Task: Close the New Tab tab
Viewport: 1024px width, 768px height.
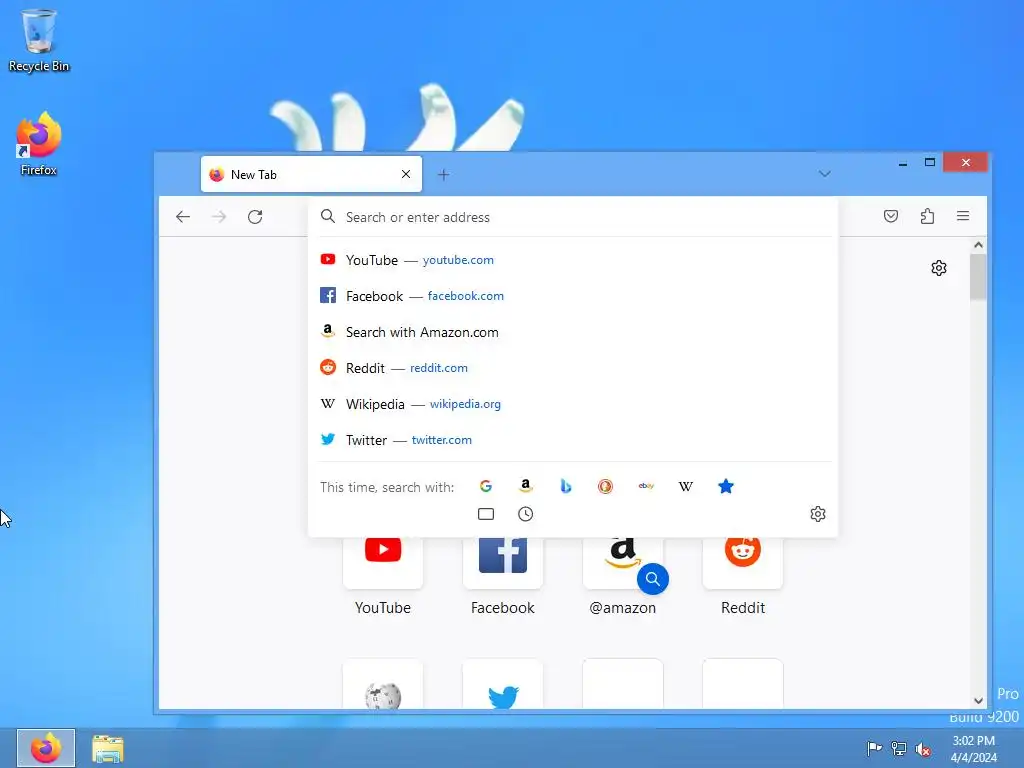Action: click(x=406, y=174)
